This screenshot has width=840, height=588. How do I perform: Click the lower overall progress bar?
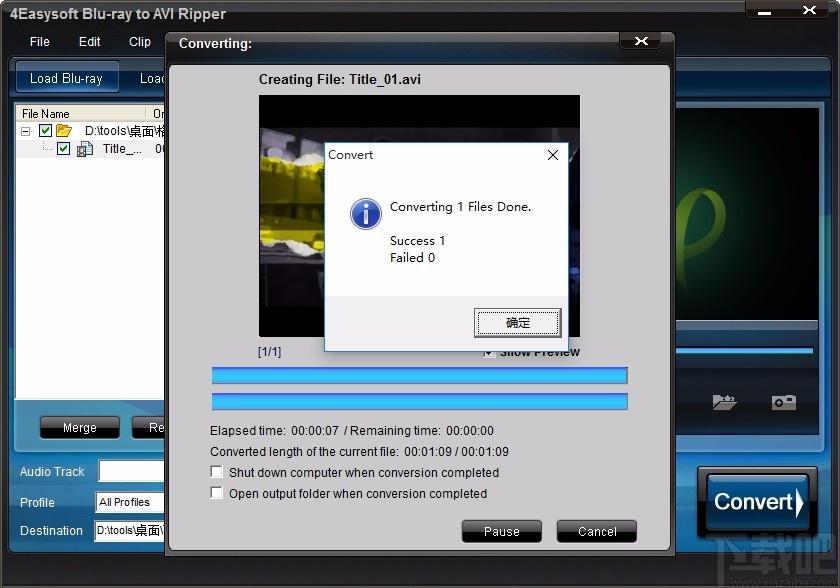point(419,402)
